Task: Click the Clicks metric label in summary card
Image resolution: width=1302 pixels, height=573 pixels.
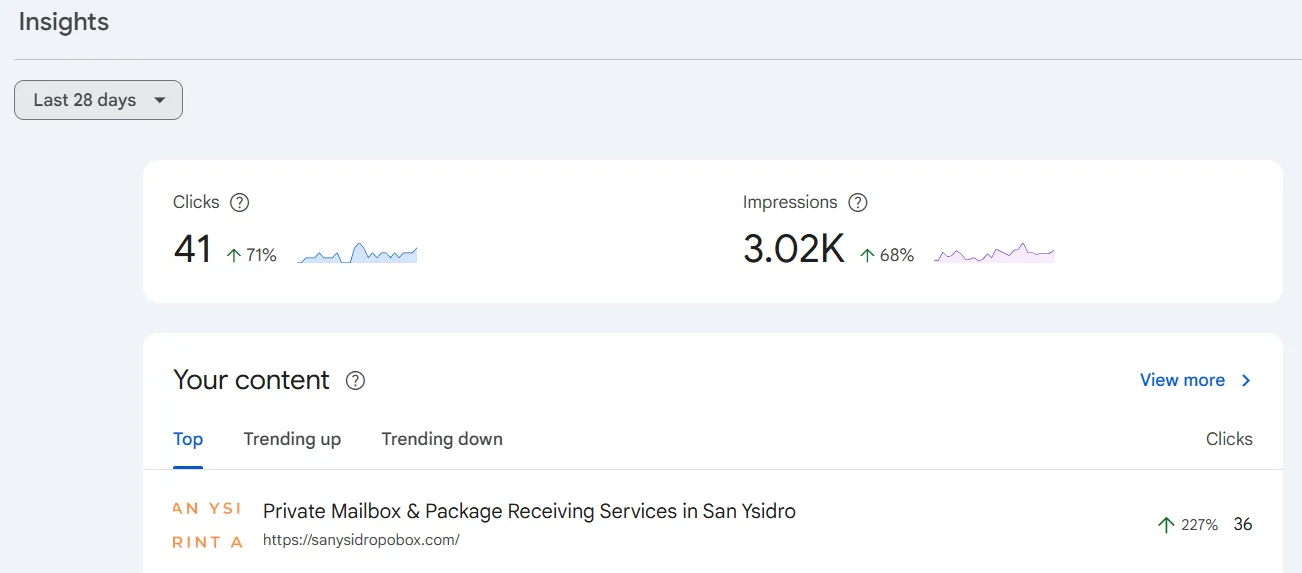Action: point(196,202)
